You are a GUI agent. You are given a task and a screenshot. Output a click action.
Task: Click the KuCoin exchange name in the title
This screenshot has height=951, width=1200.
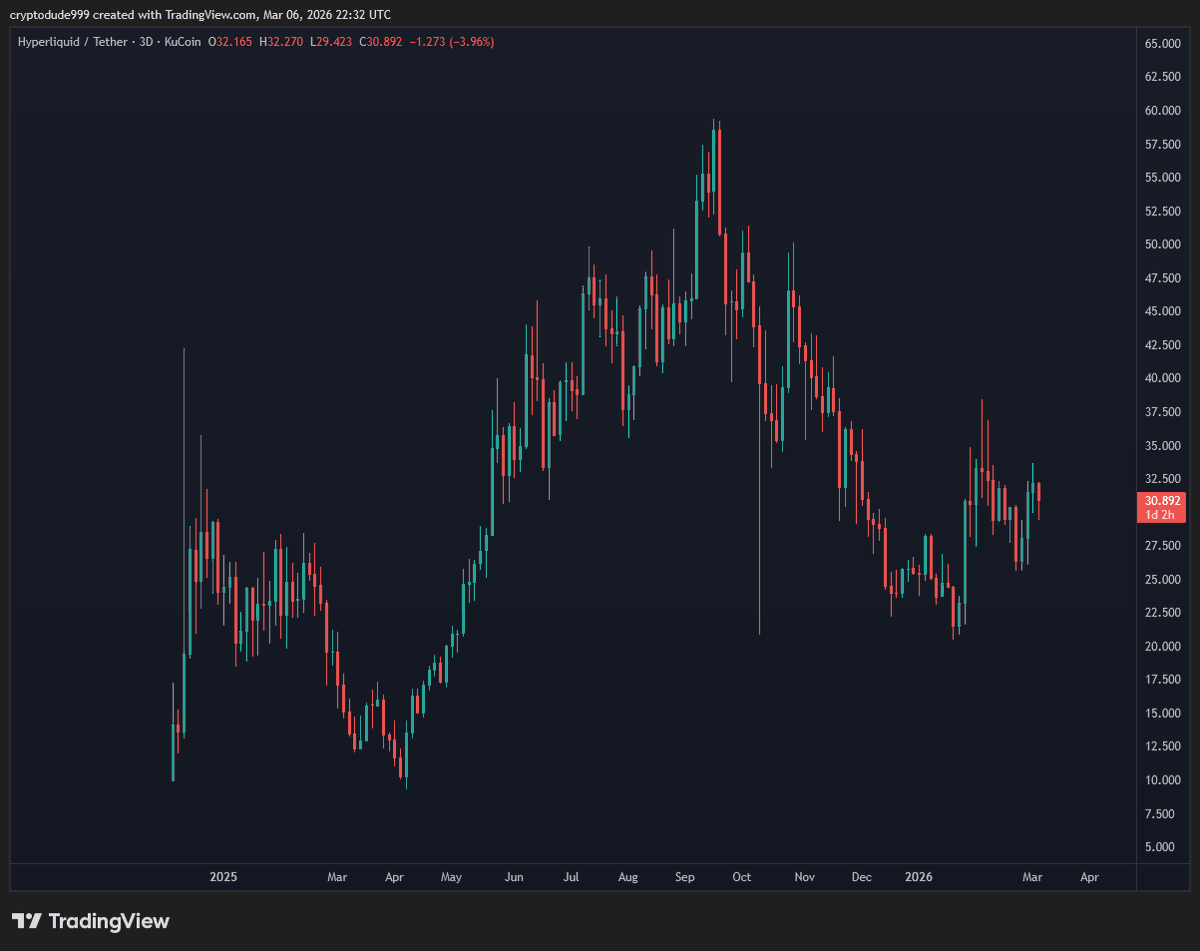[x=182, y=42]
